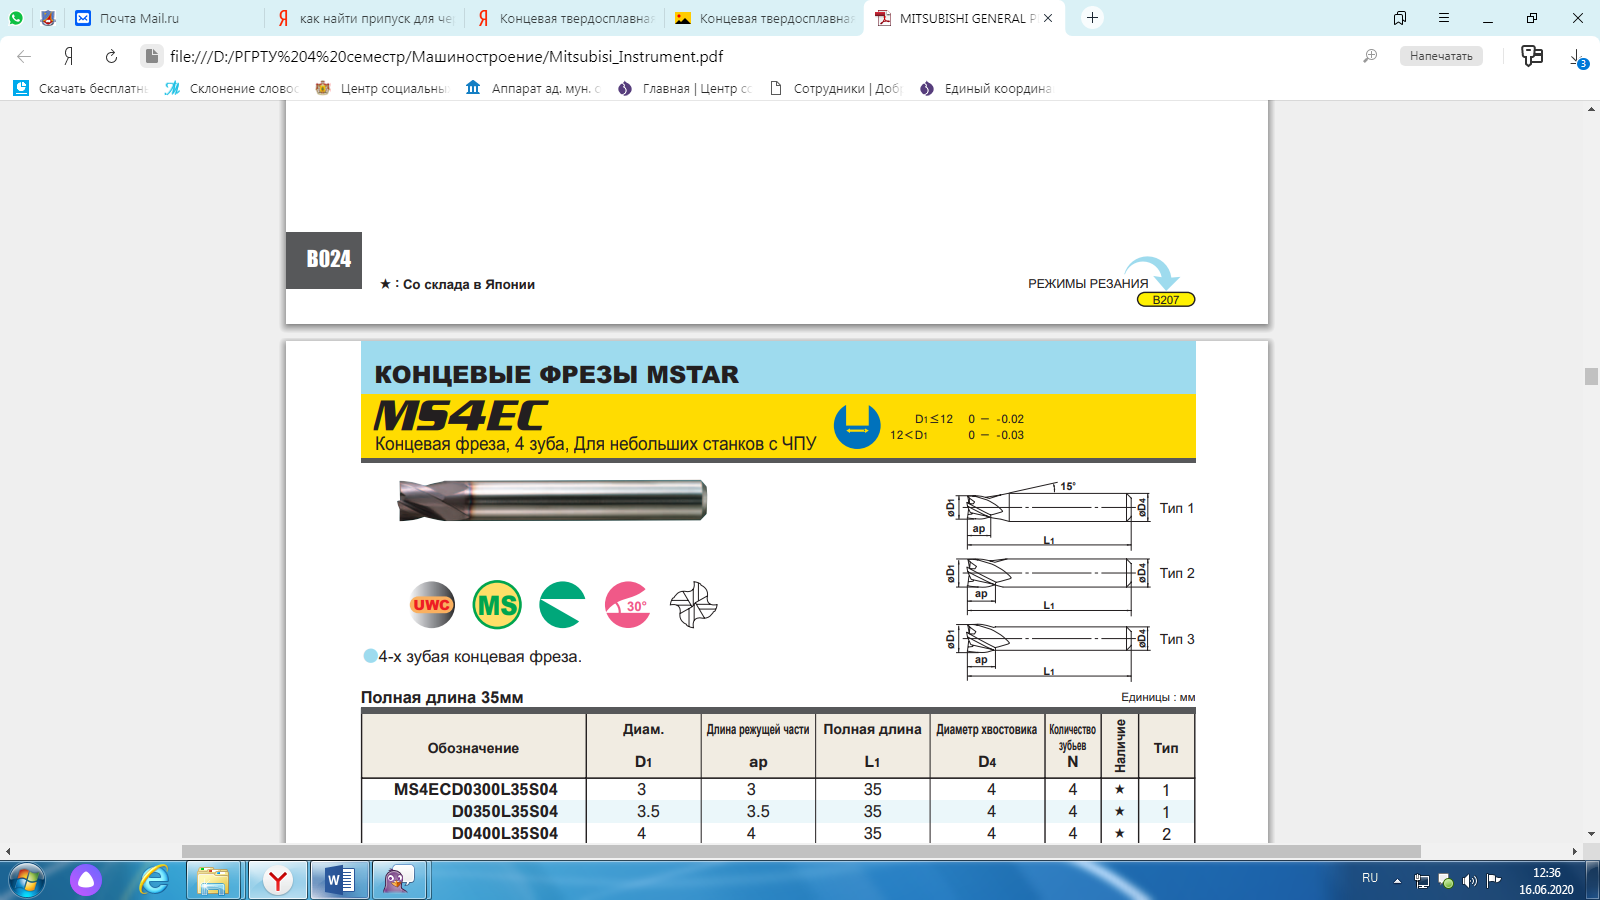Click the blue tolerance symbol icon
Viewport: 1600px width, 900px height.
(x=857, y=427)
